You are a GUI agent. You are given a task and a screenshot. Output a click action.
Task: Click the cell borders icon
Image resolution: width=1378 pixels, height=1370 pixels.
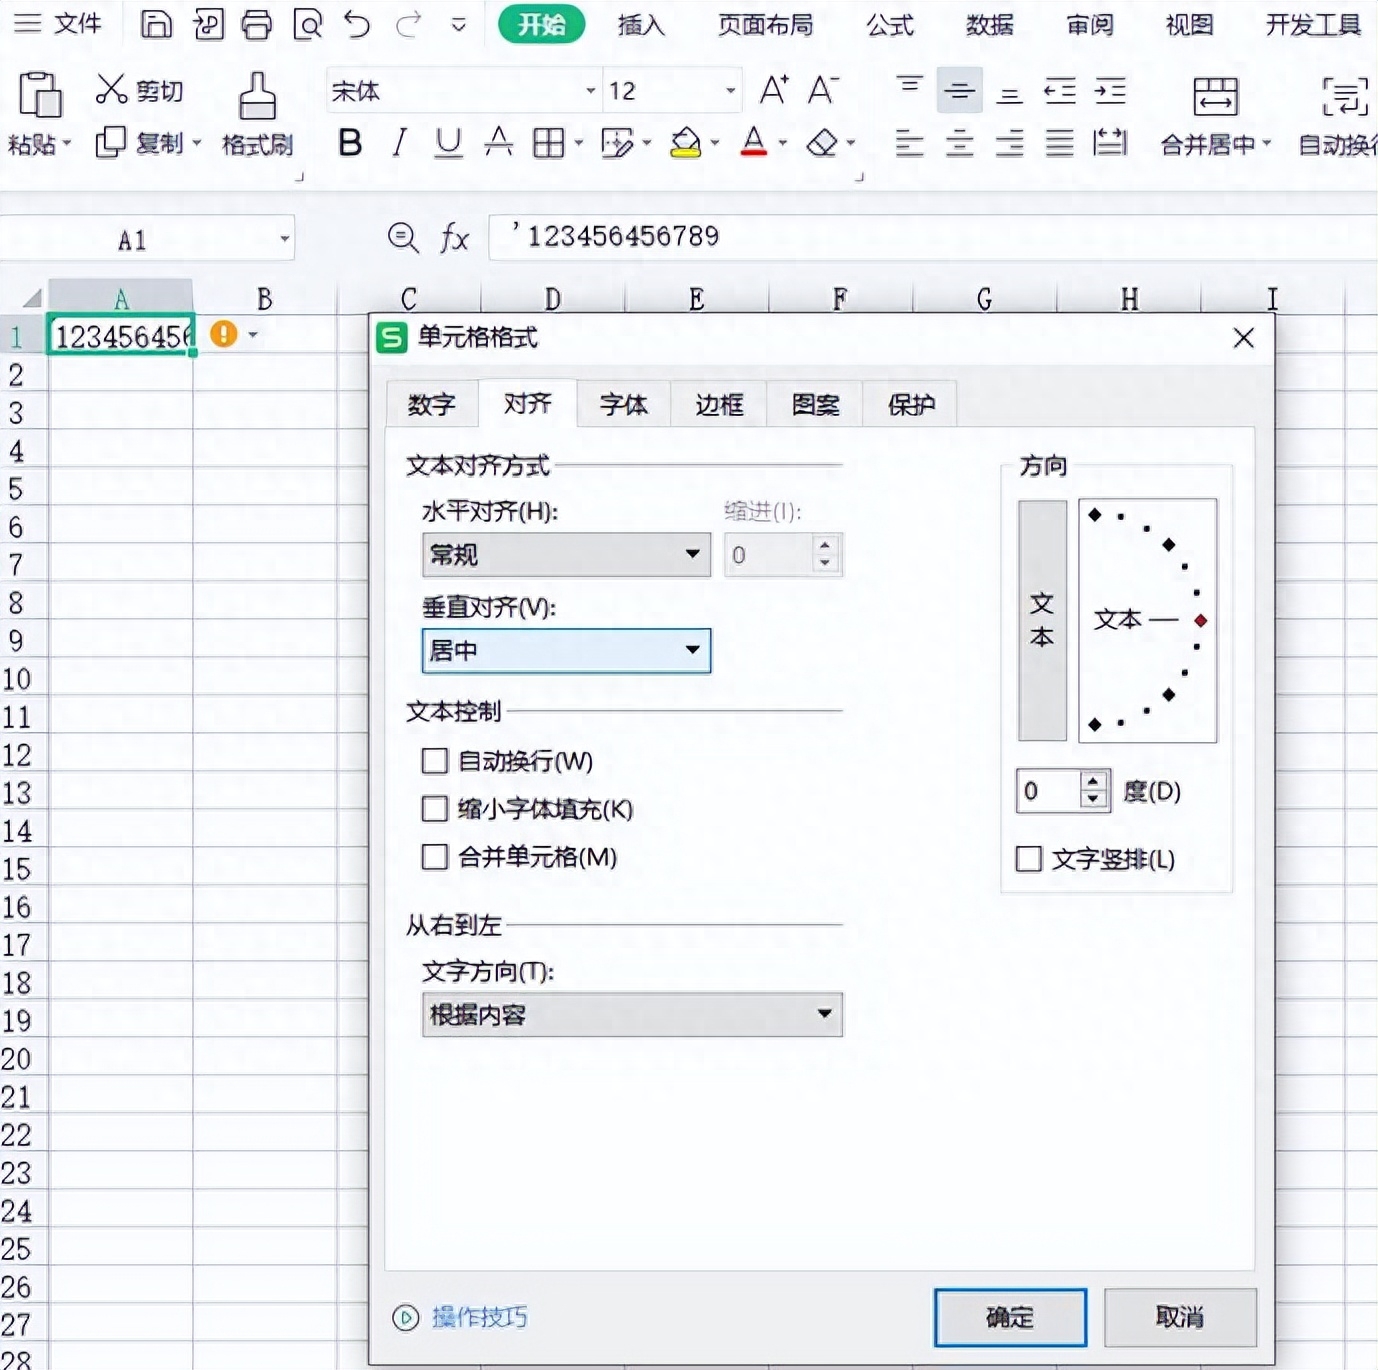[548, 143]
